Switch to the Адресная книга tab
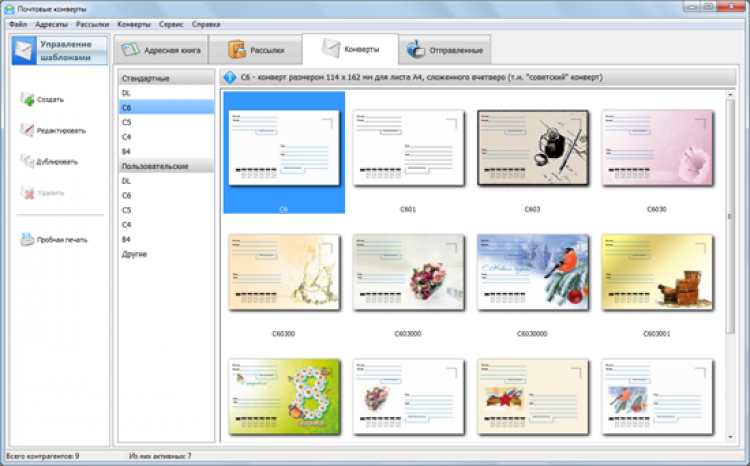The height and width of the screenshot is (466, 750). click(x=161, y=50)
